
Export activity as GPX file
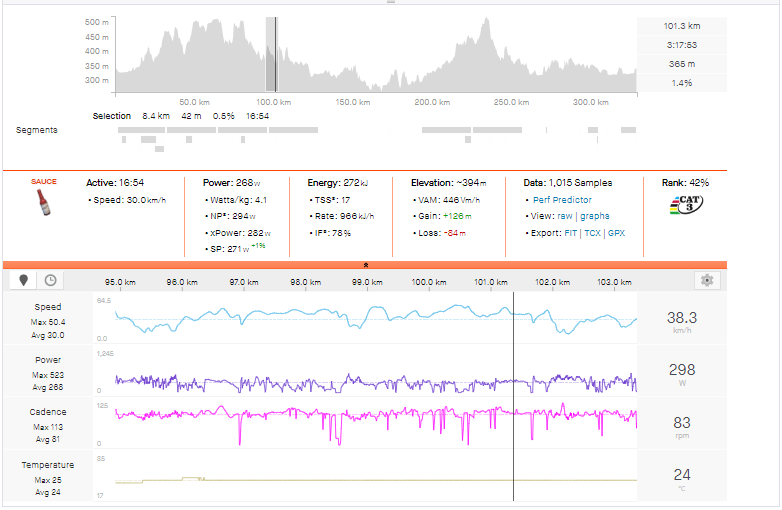[x=616, y=233]
